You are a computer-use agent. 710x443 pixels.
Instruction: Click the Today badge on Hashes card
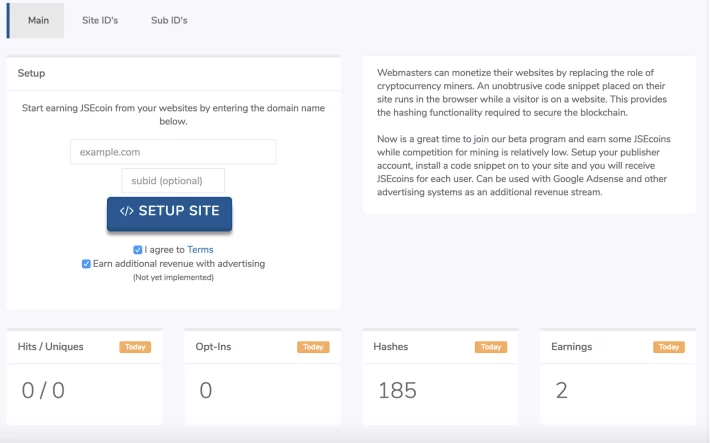(491, 347)
